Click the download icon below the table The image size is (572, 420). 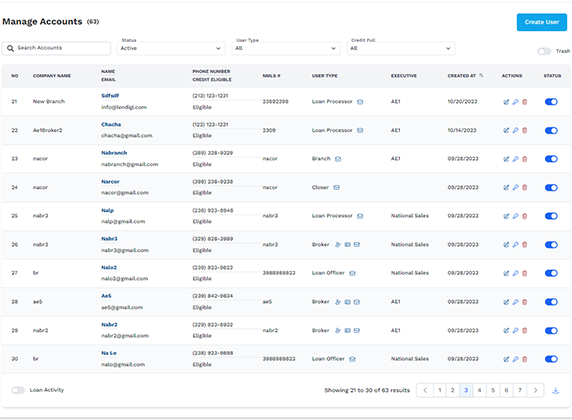[555, 390]
